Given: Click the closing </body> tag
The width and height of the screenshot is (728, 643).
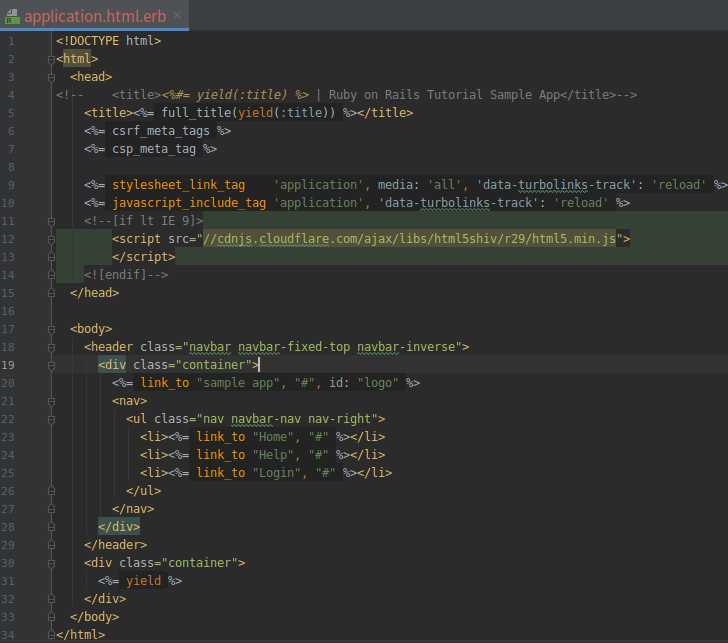Looking at the screenshot, I should coord(95,617).
